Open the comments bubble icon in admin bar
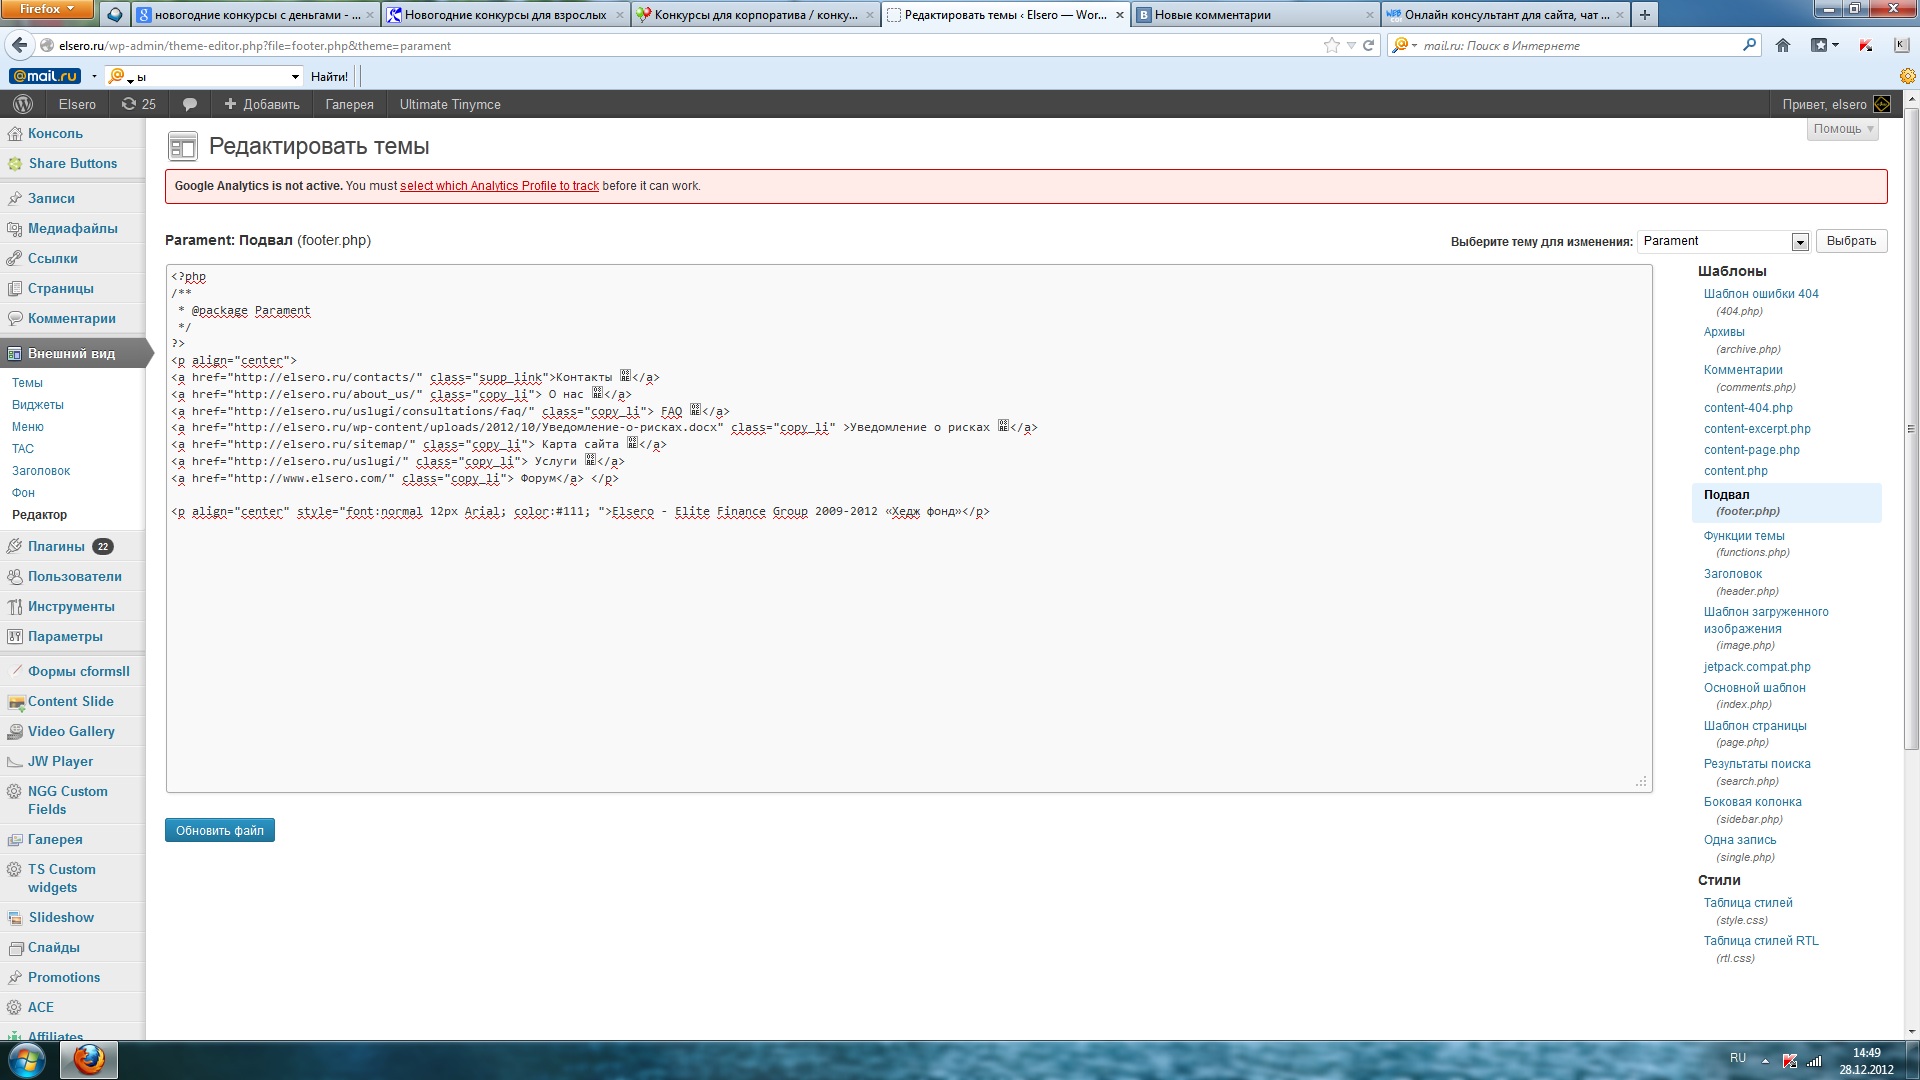Screen dimensions: 1920x1080 pyautogui.click(x=189, y=104)
